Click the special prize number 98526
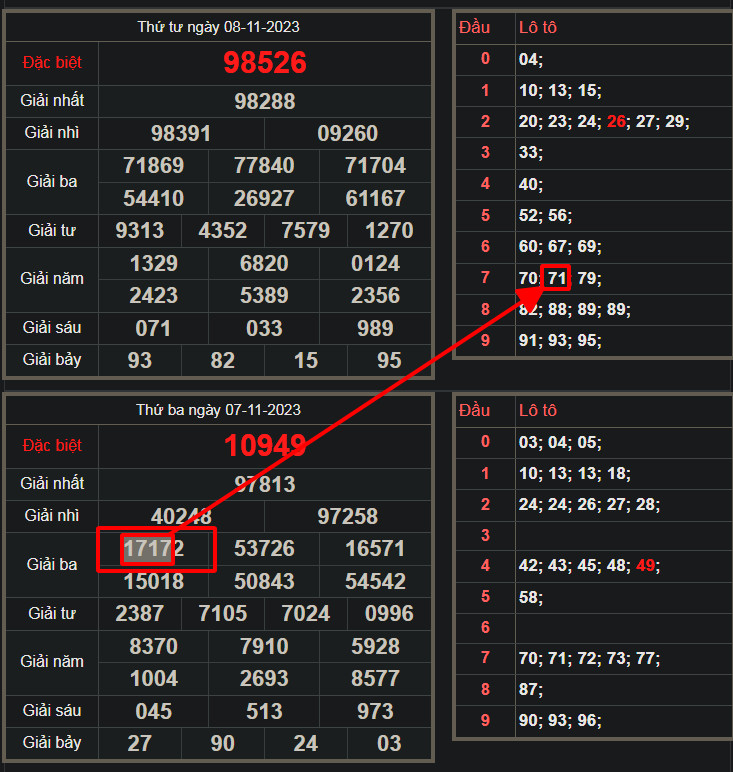Viewport: 733px width, 772px height. tap(264, 63)
